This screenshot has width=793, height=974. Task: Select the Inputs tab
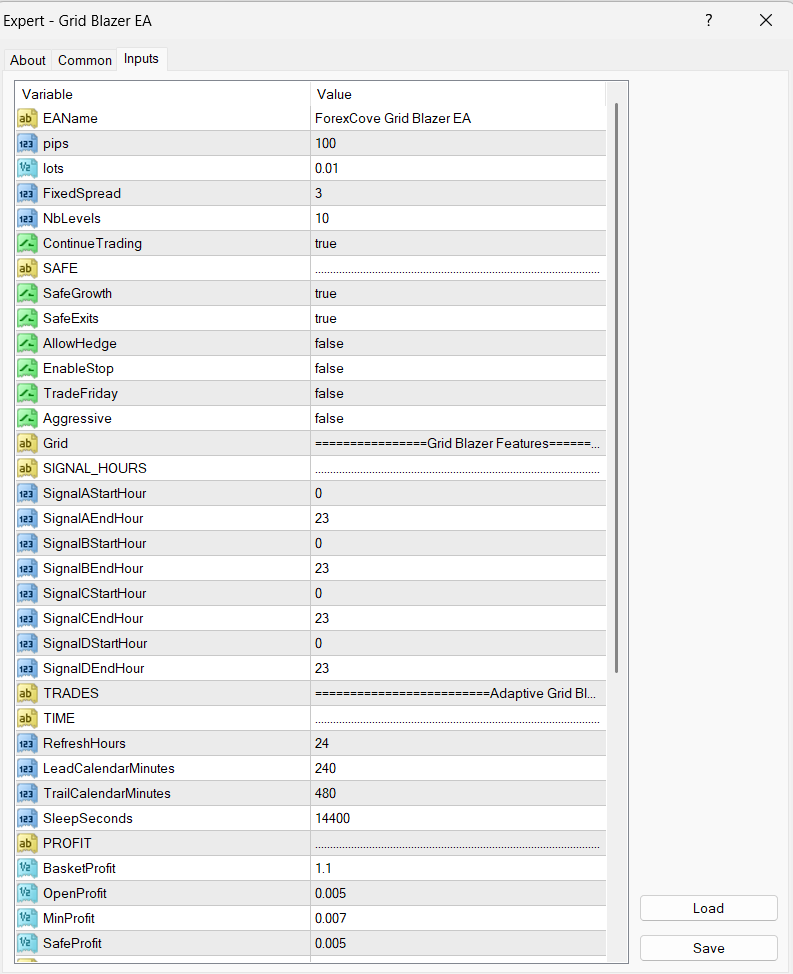tap(141, 58)
